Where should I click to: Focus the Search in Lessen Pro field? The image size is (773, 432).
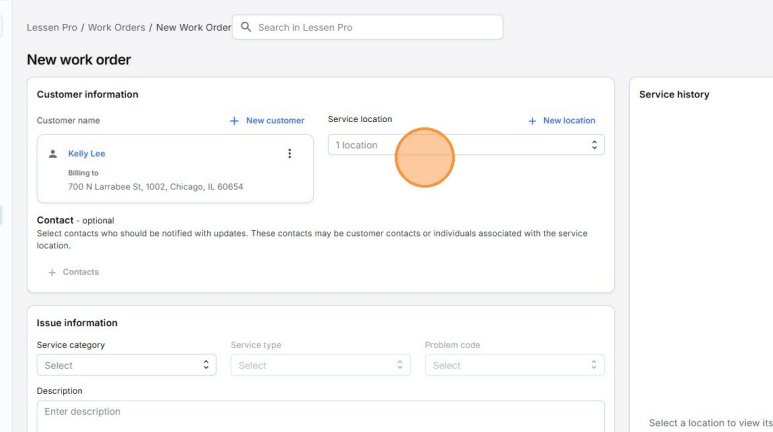tap(375, 27)
